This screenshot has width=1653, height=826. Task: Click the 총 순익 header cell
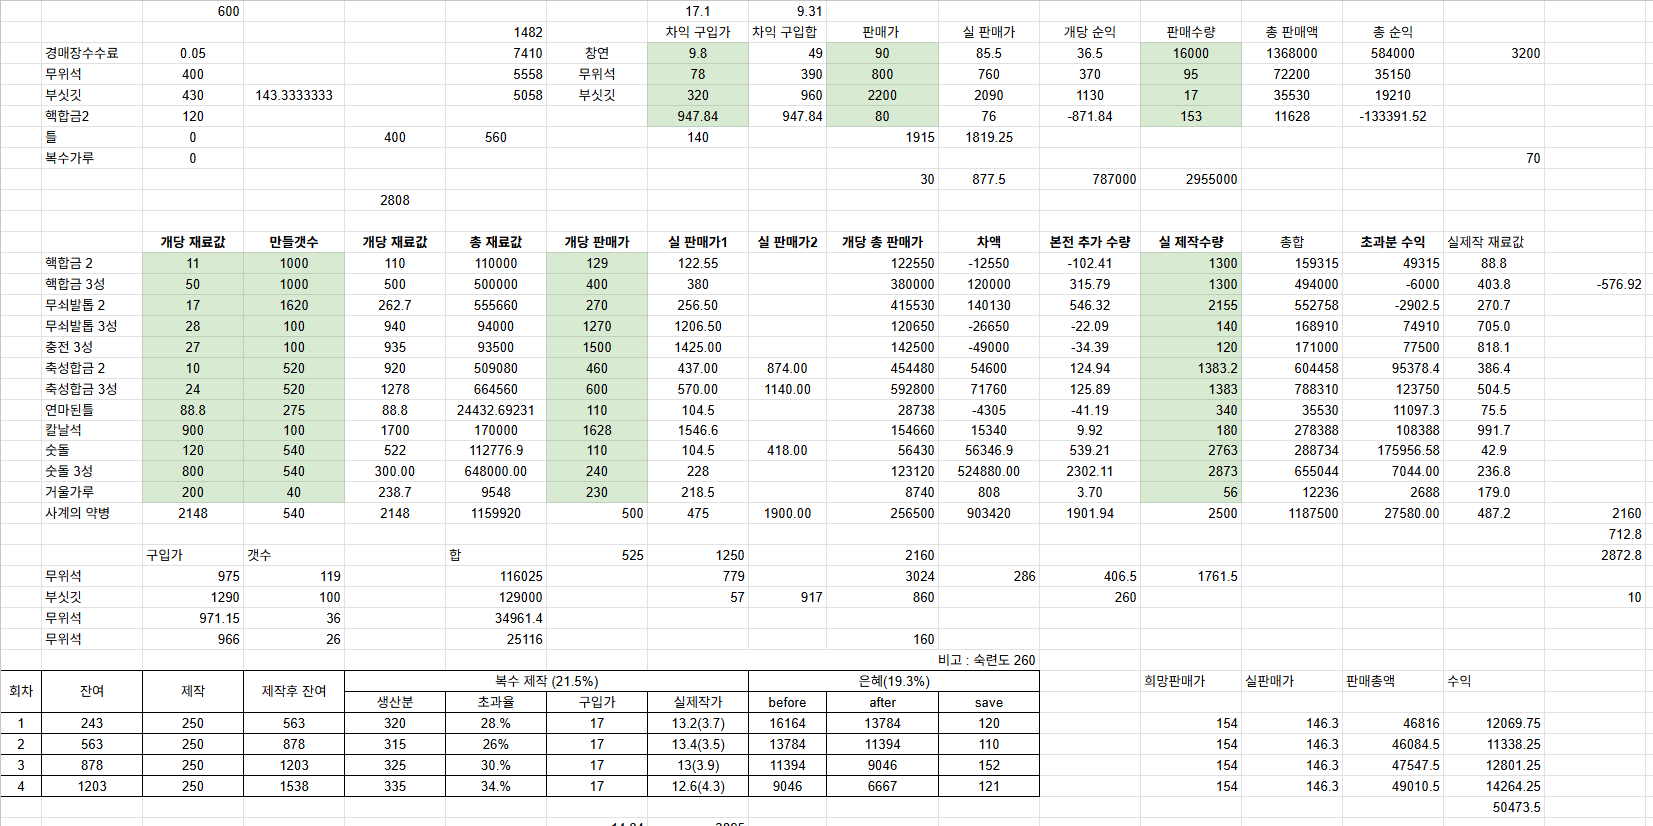tap(1392, 32)
